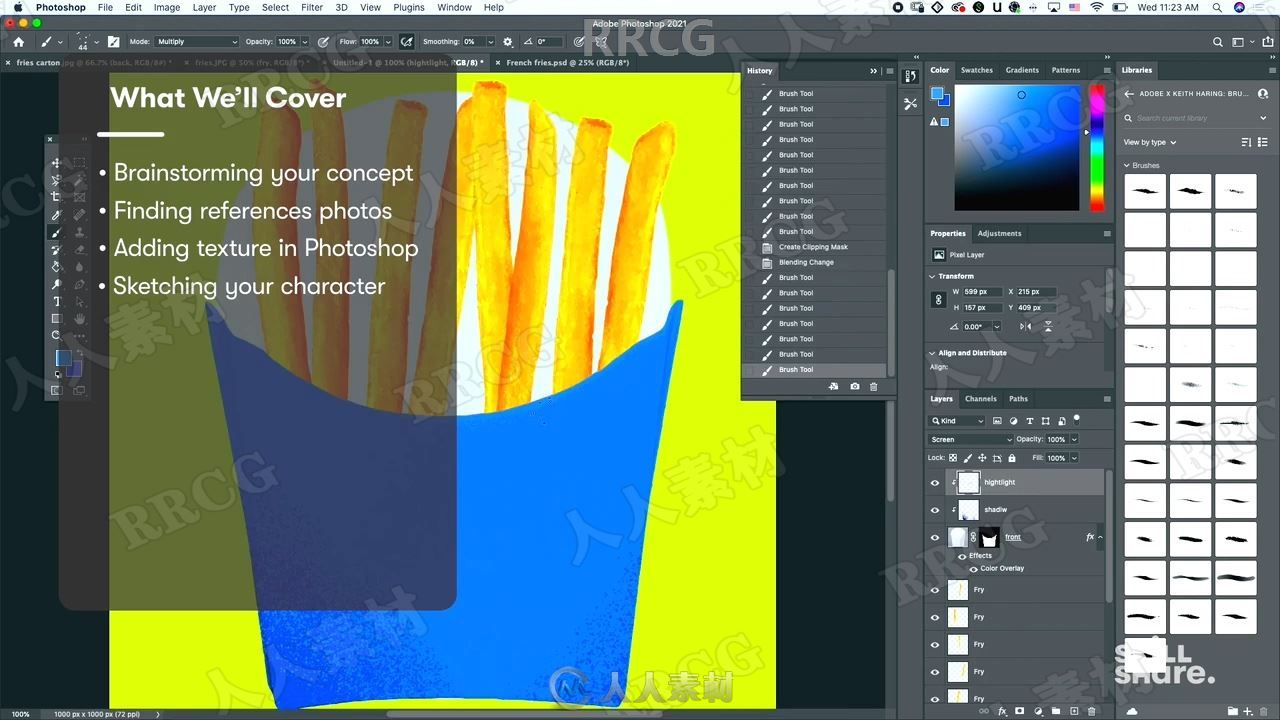The image size is (1280, 720).
Task: Open the Smoothing dropdown arrow
Action: click(x=490, y=42)
